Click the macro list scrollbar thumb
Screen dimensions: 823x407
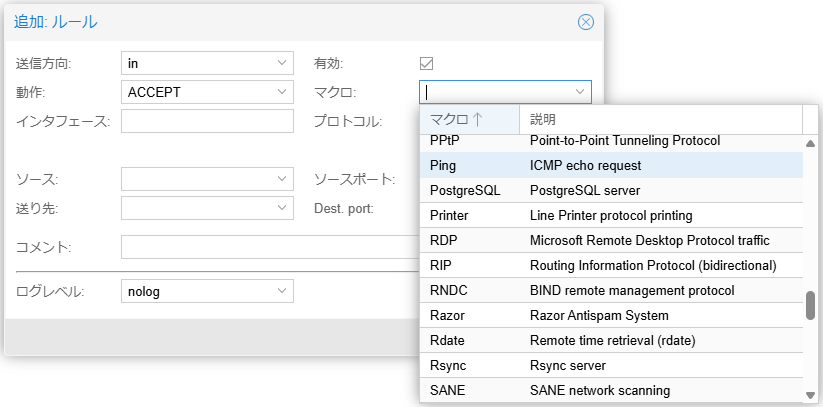[810, 305]
